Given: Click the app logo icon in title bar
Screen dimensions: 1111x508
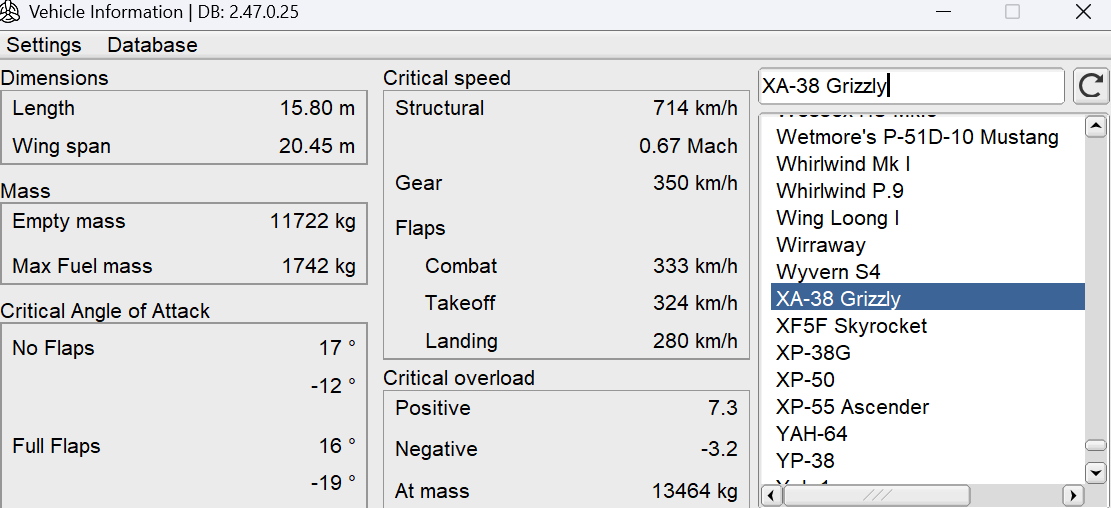Looking at the screenshot, I should [x=10, y=12].
